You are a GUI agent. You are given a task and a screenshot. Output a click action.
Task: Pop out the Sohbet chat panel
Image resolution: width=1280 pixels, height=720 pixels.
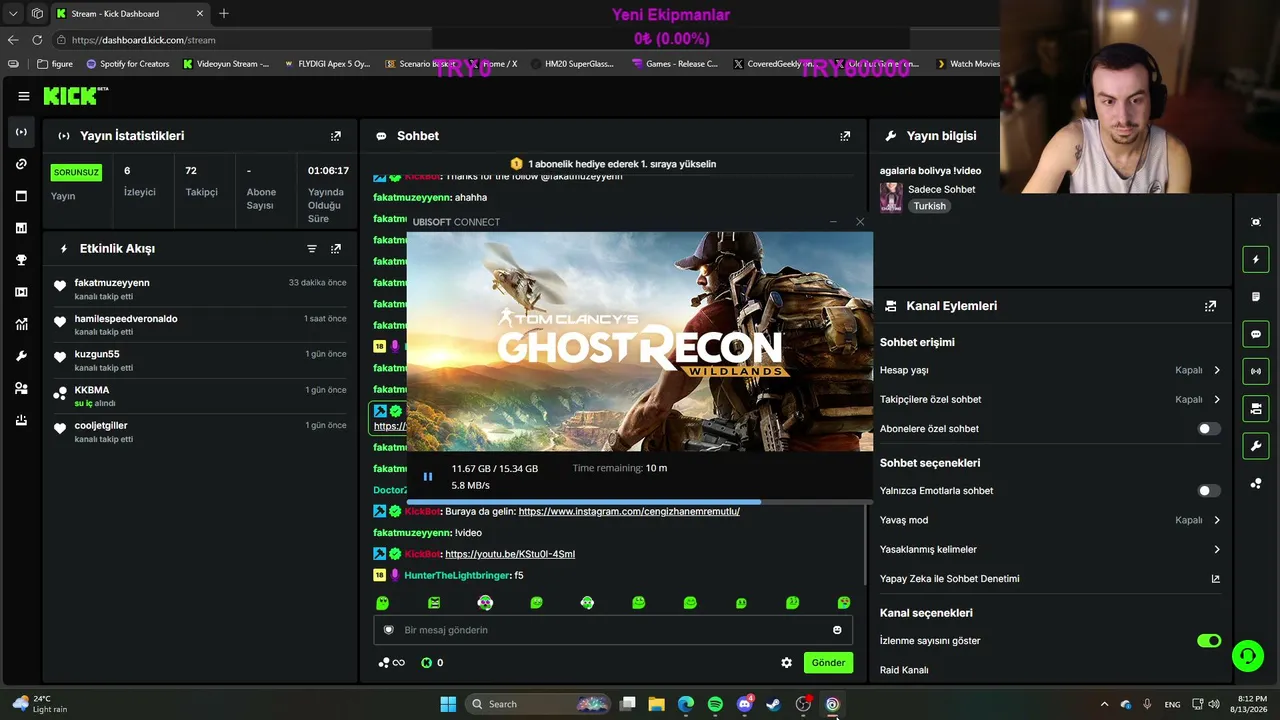tap(845, 136)
